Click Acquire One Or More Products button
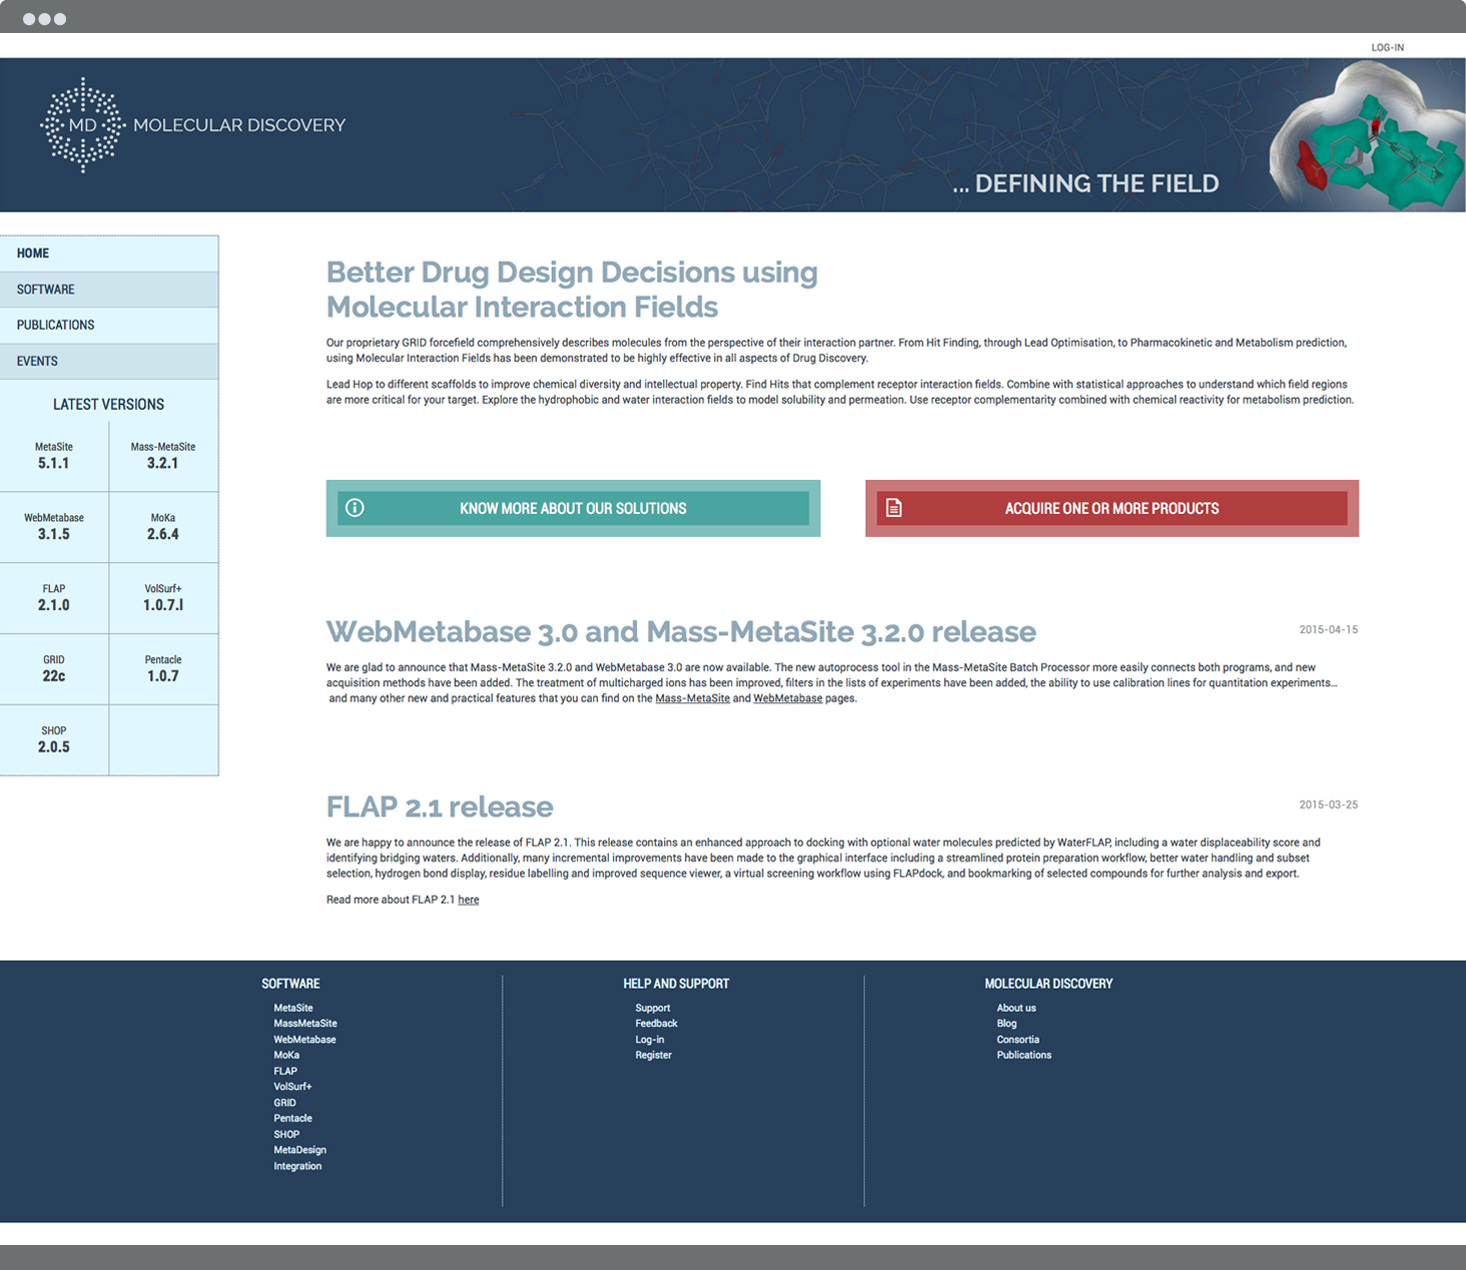1466x1270 pixels. (1112, 508)
